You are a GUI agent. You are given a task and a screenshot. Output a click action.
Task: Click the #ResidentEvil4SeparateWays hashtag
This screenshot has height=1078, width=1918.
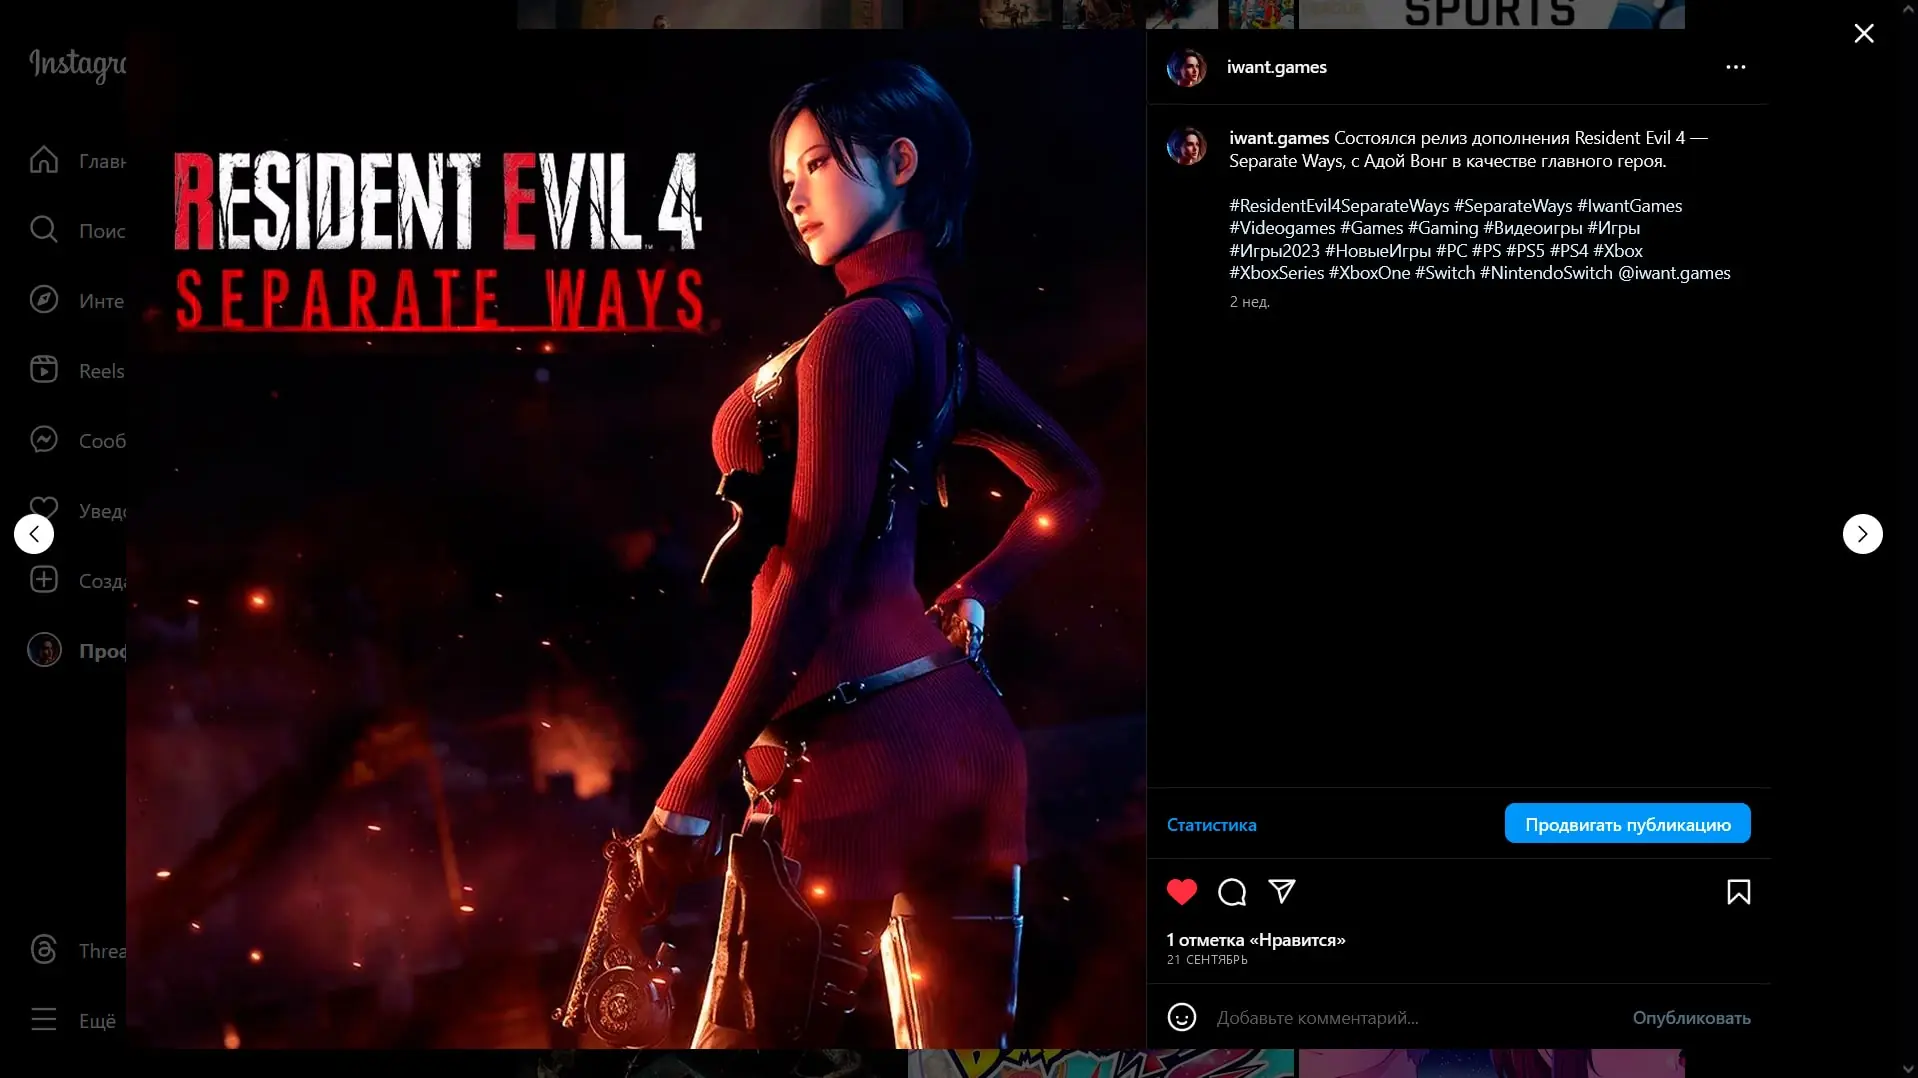click(x=1338, y=206)
